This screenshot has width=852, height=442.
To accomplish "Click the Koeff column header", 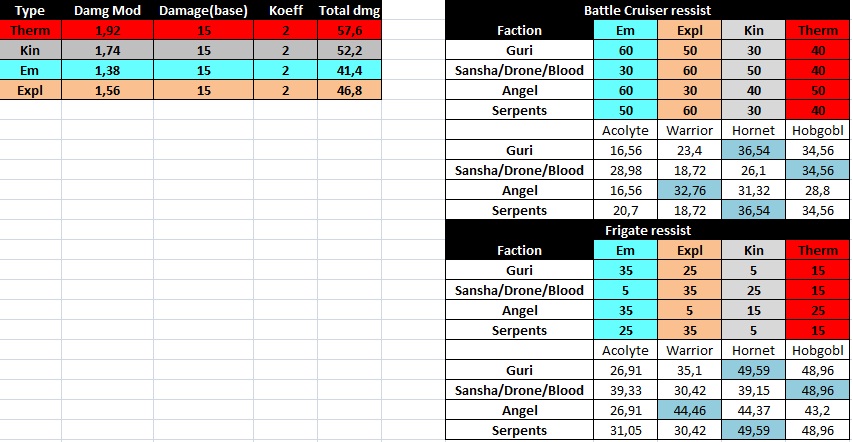I will (x=286, y=10).
